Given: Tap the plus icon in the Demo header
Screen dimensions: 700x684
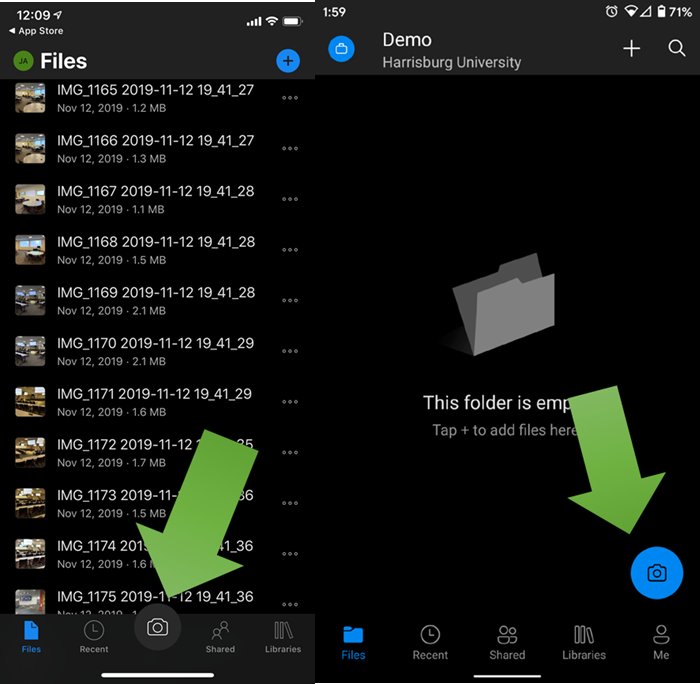Looking at the screenshot, I should coord(631,48).
